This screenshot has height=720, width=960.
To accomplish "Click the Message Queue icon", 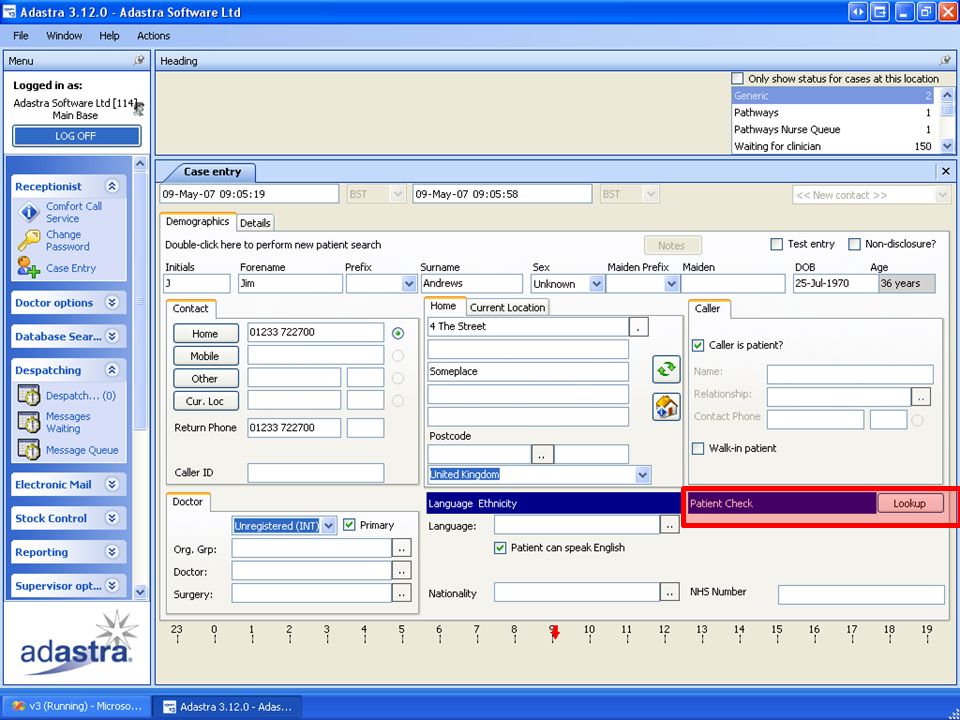I will pyautogui.click(x=28, y=450).
